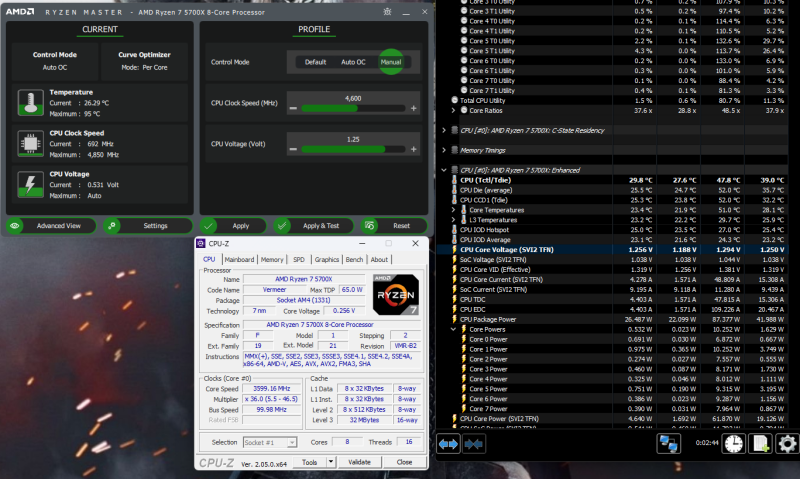
Task: Collapse the AMD Ryzen 7 5700X Enhanced section
Action: pyautogui.click(x=444, y=170)
